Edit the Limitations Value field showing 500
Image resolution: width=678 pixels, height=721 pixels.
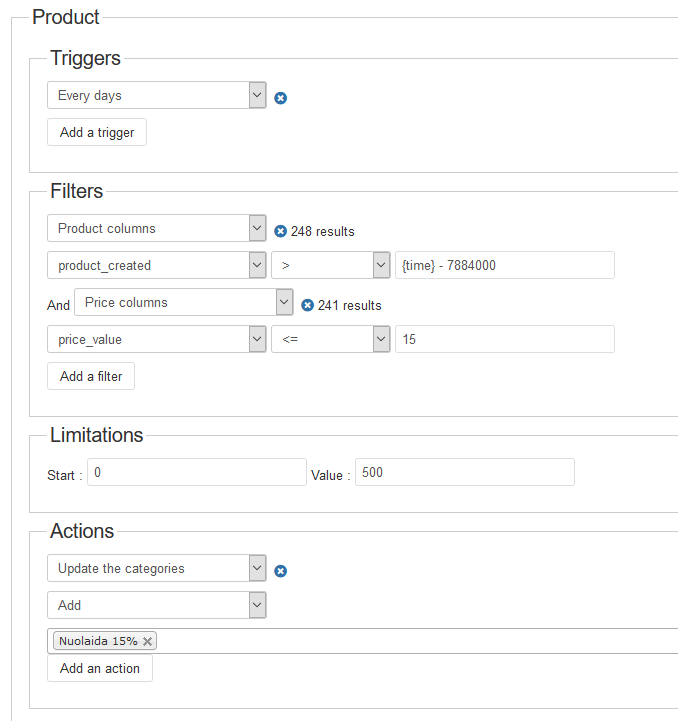[464, 472]
